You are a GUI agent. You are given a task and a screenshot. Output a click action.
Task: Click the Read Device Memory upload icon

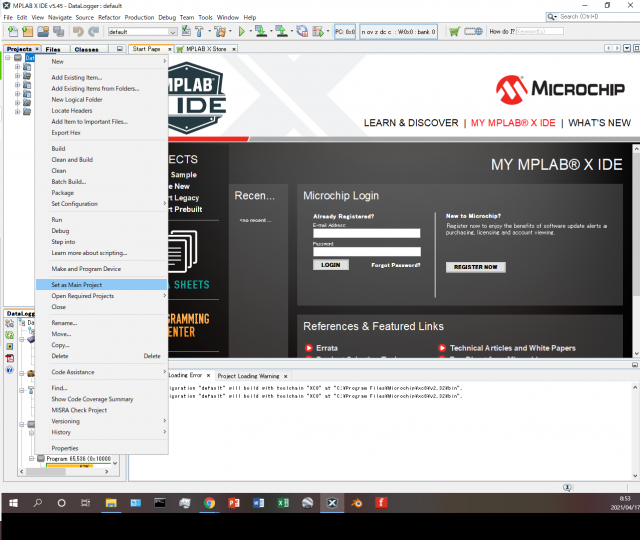[282, 31]
